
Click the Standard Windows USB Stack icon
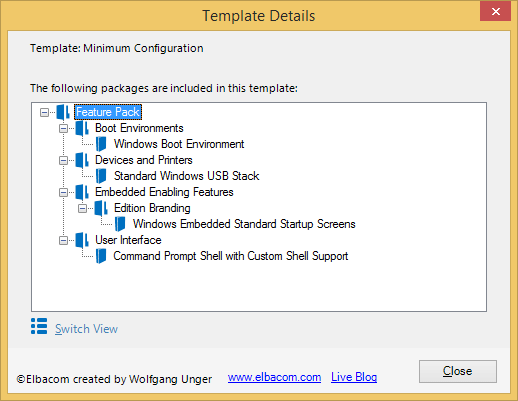101,176
